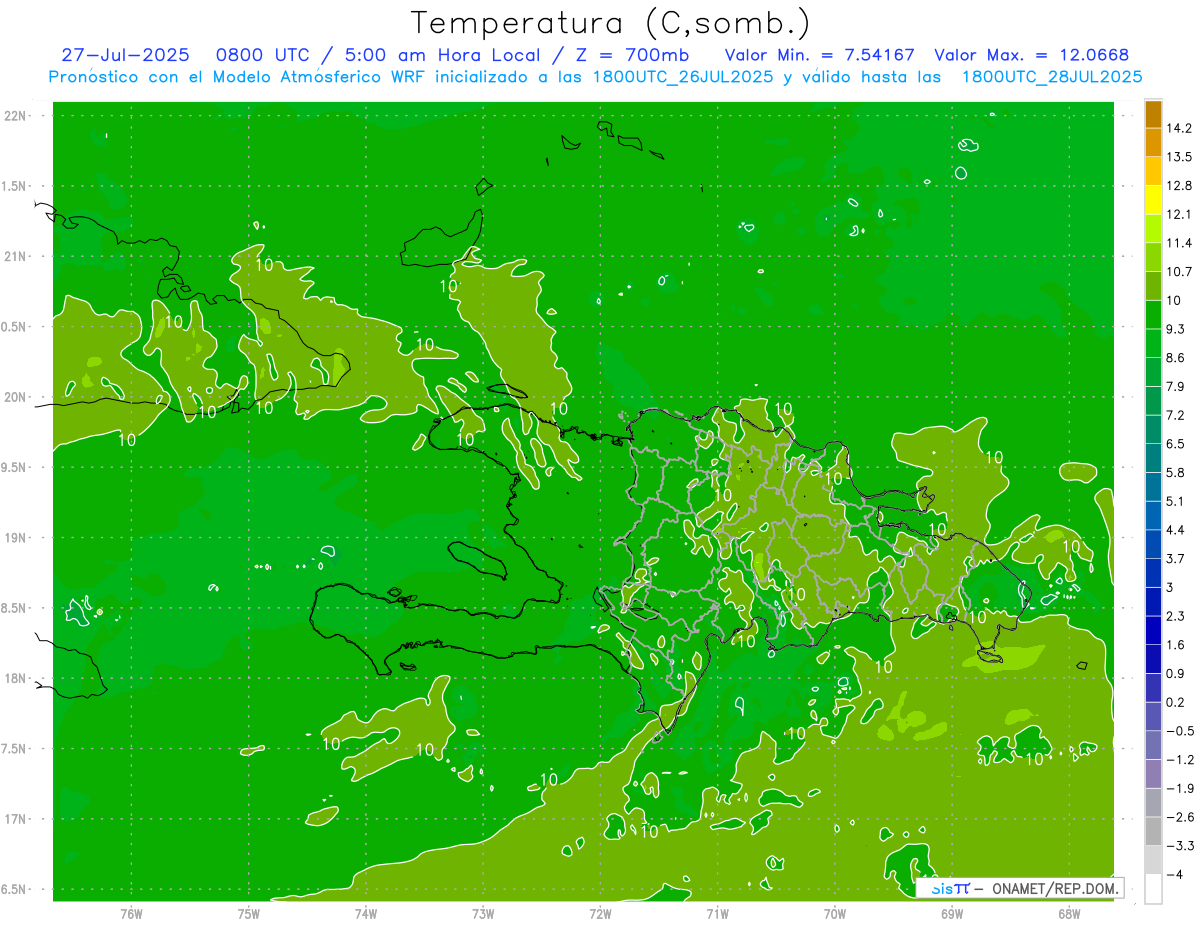Image resolution: width=1200 pixels, height=927 pixels.
Task: Select the "Z = 700mb" level text
Action: coord(633,55)
